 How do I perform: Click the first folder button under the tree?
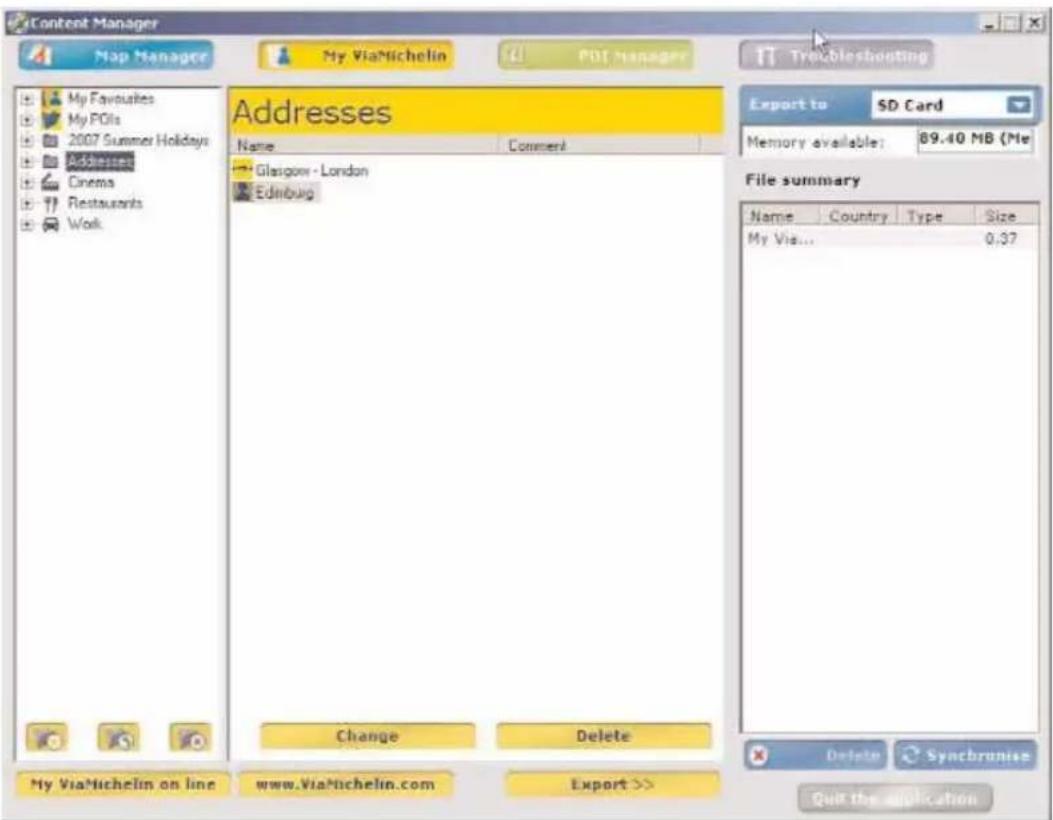click(x=46, y=737)
